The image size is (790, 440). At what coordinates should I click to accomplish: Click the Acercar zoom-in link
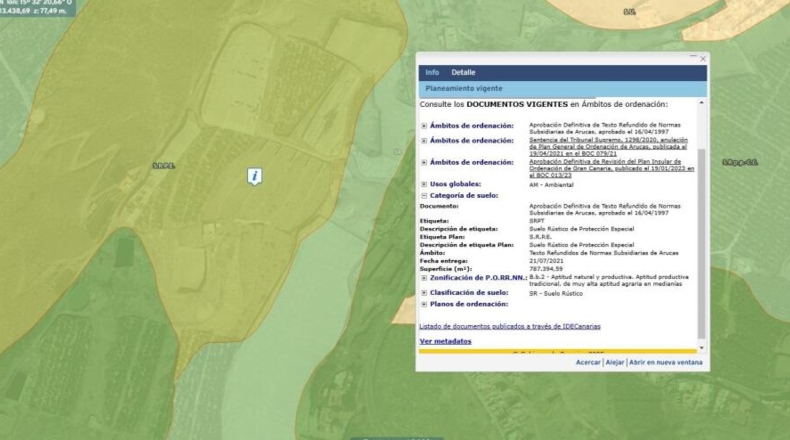588,362
